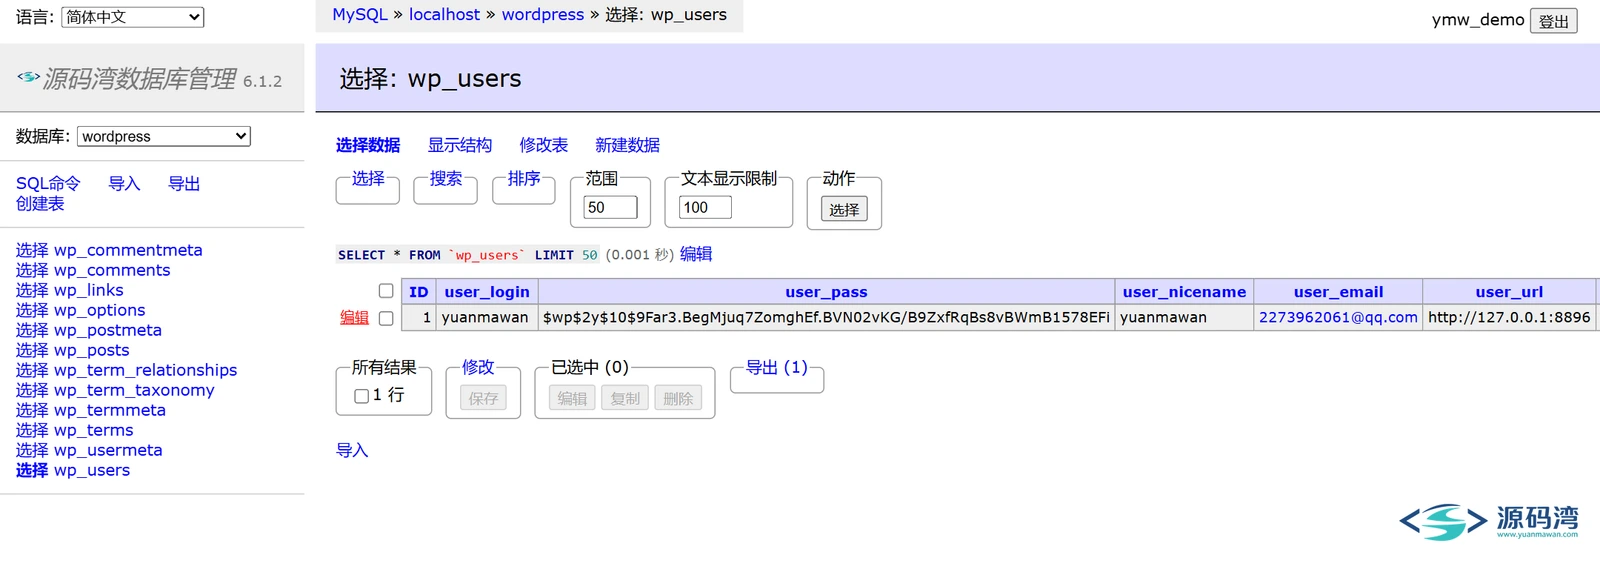The height and width of the screenshot is (561, 1600).
Task: Click the 文本显示限制 input field
Action: (x=705, y=207)
